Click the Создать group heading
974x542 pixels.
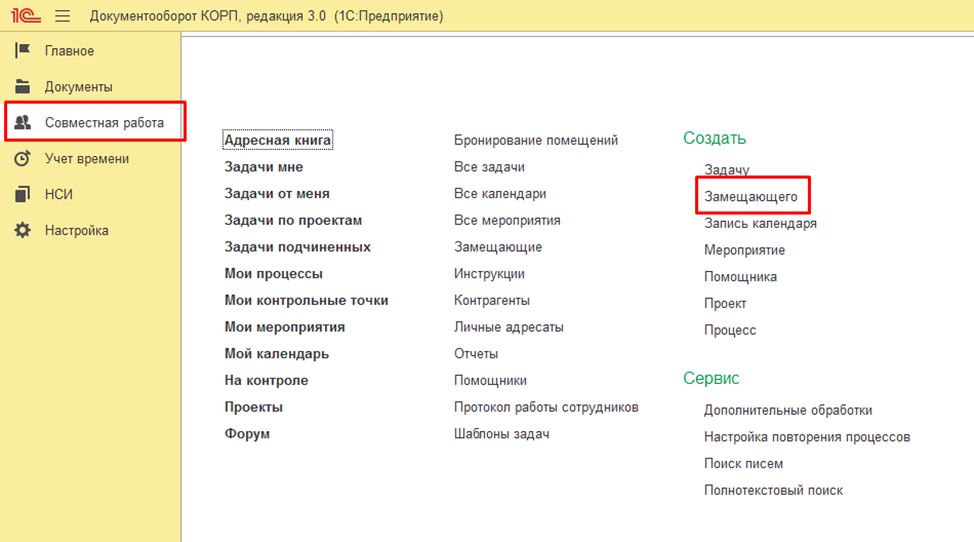point(714,138)
